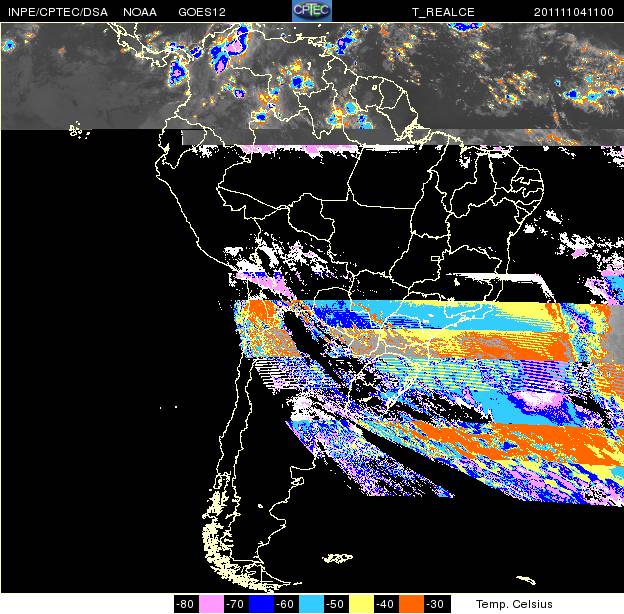624x614 pixels.
Task: Click the -70 legend value
Action: (x=236, y=604)
